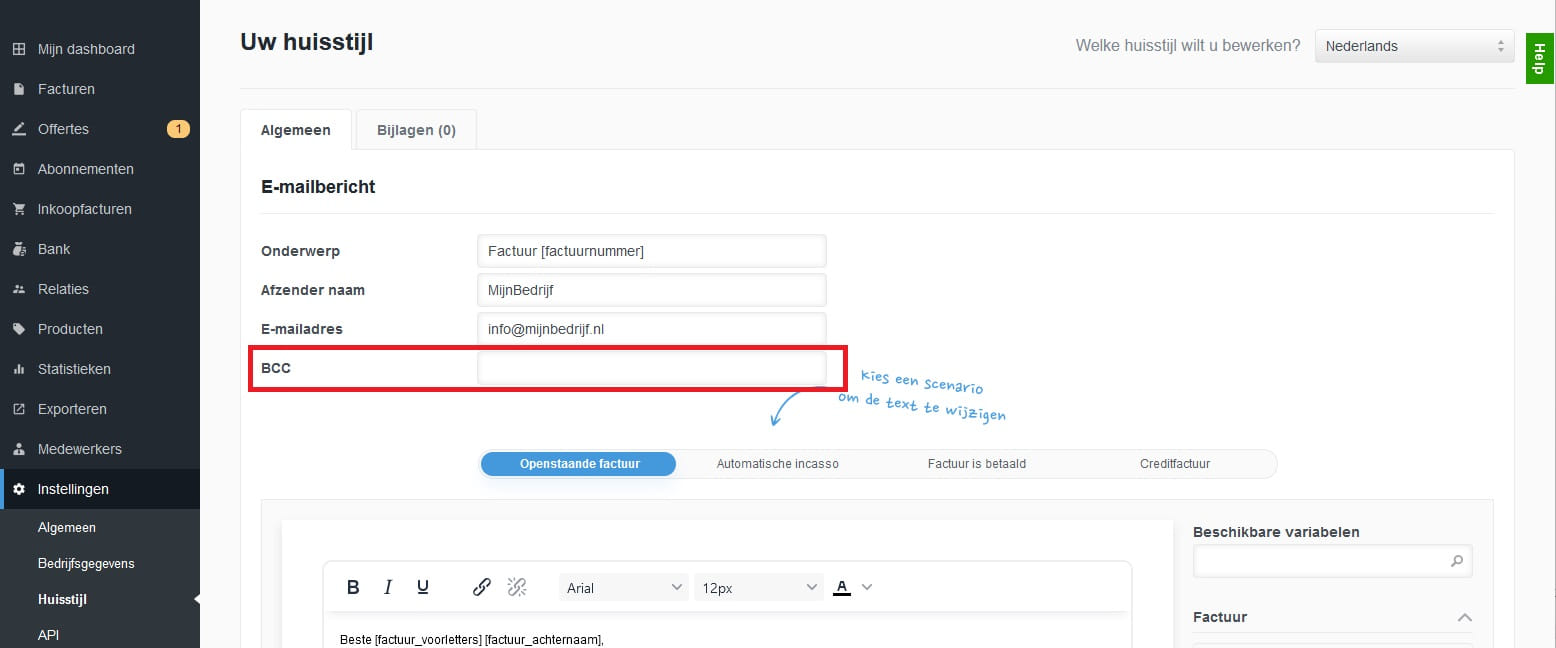Open the Offertes page

(x=63, y=129)
